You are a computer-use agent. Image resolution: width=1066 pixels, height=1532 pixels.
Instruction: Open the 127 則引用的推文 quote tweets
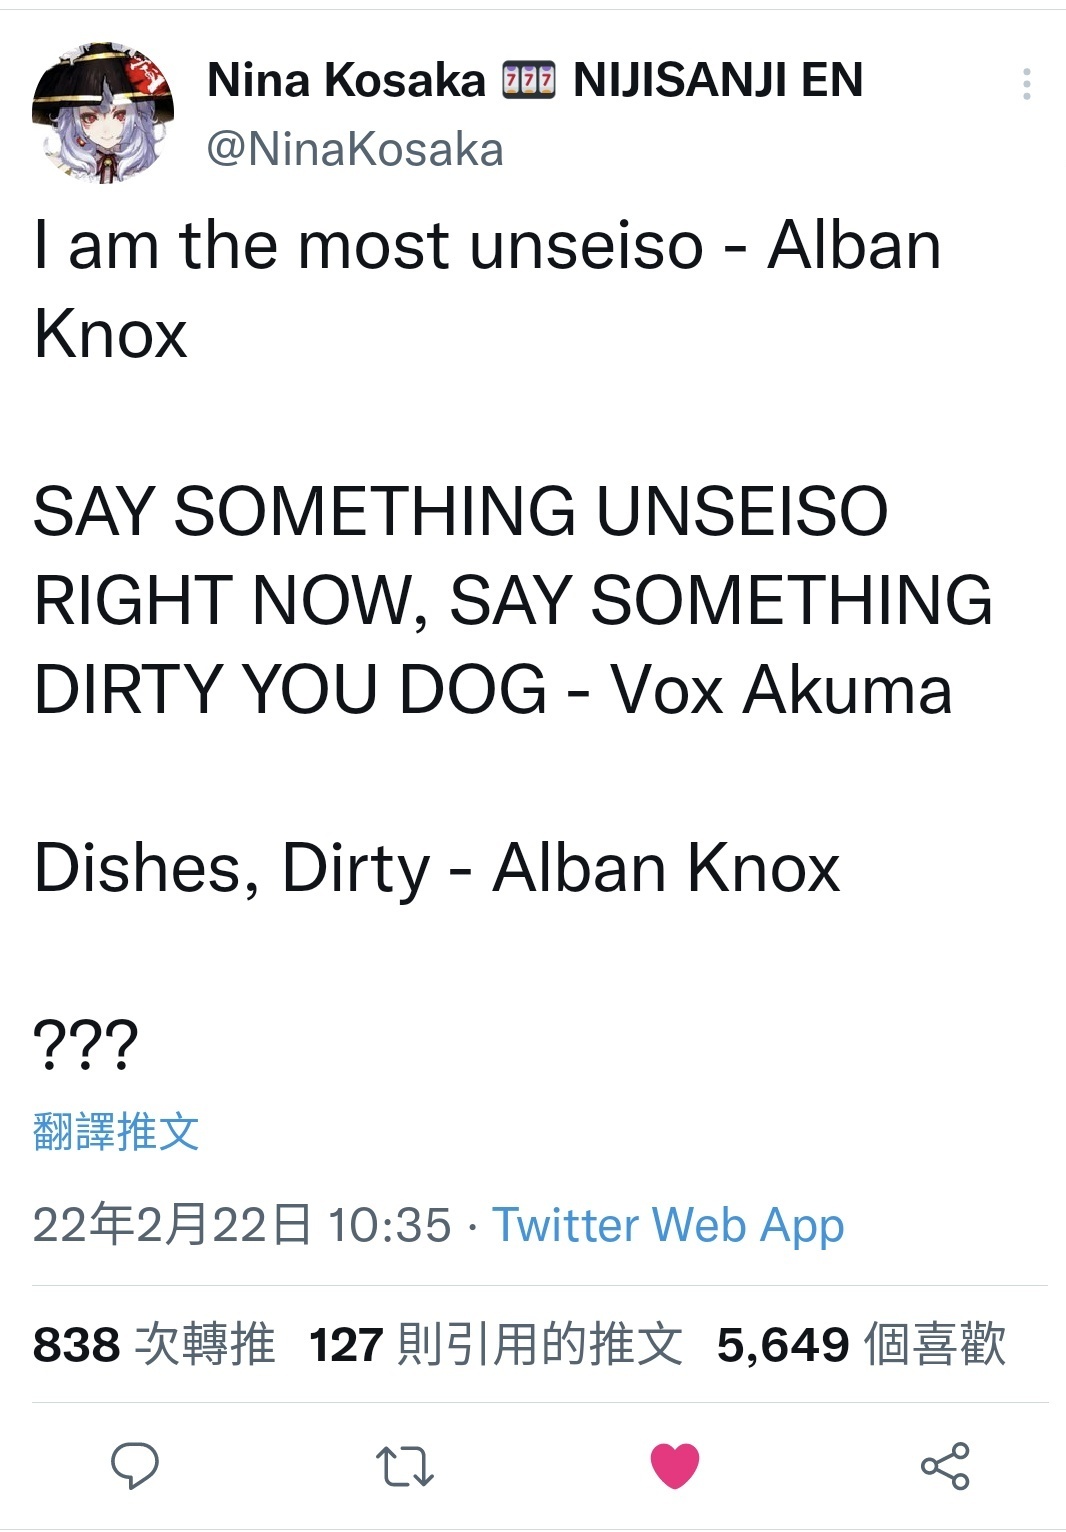(496, 1344)
